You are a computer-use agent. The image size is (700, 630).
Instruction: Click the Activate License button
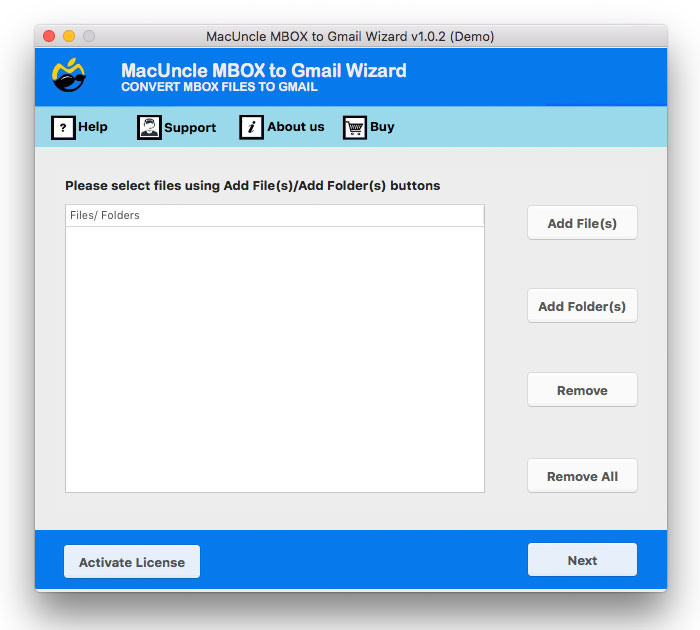(x=132, y=562)
